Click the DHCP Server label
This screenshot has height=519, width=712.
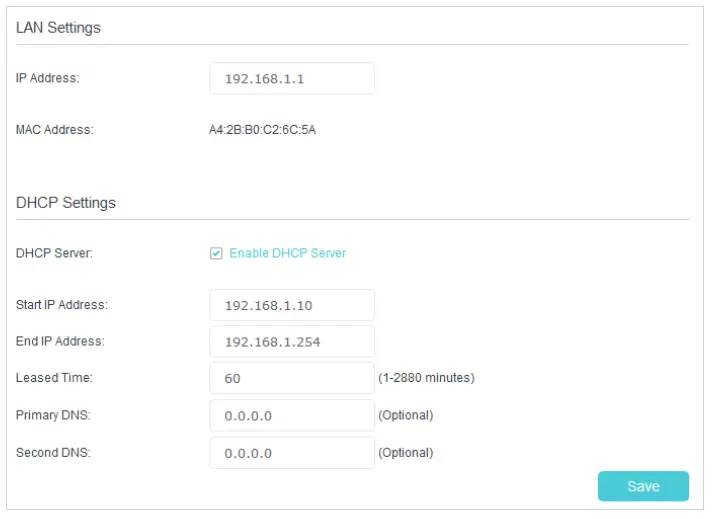click(54, 253)
